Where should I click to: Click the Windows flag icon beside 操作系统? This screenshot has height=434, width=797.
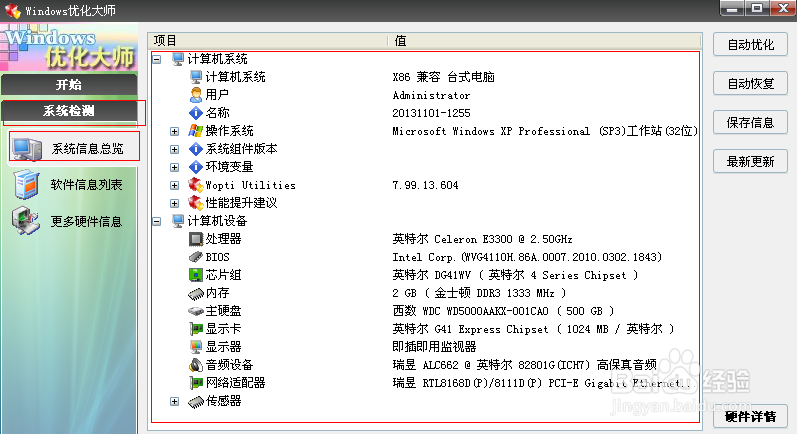point(196,131)
